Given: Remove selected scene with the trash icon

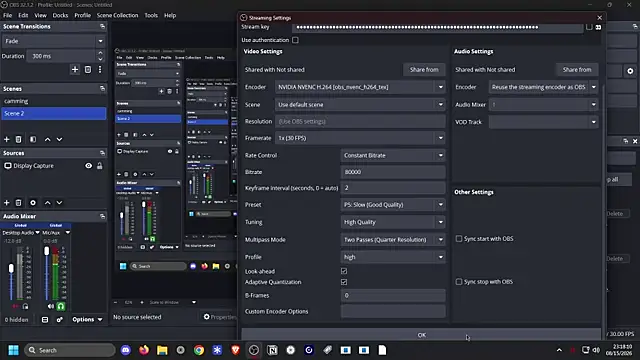Looking at the screenshot, I should click(x=18, y=139).
